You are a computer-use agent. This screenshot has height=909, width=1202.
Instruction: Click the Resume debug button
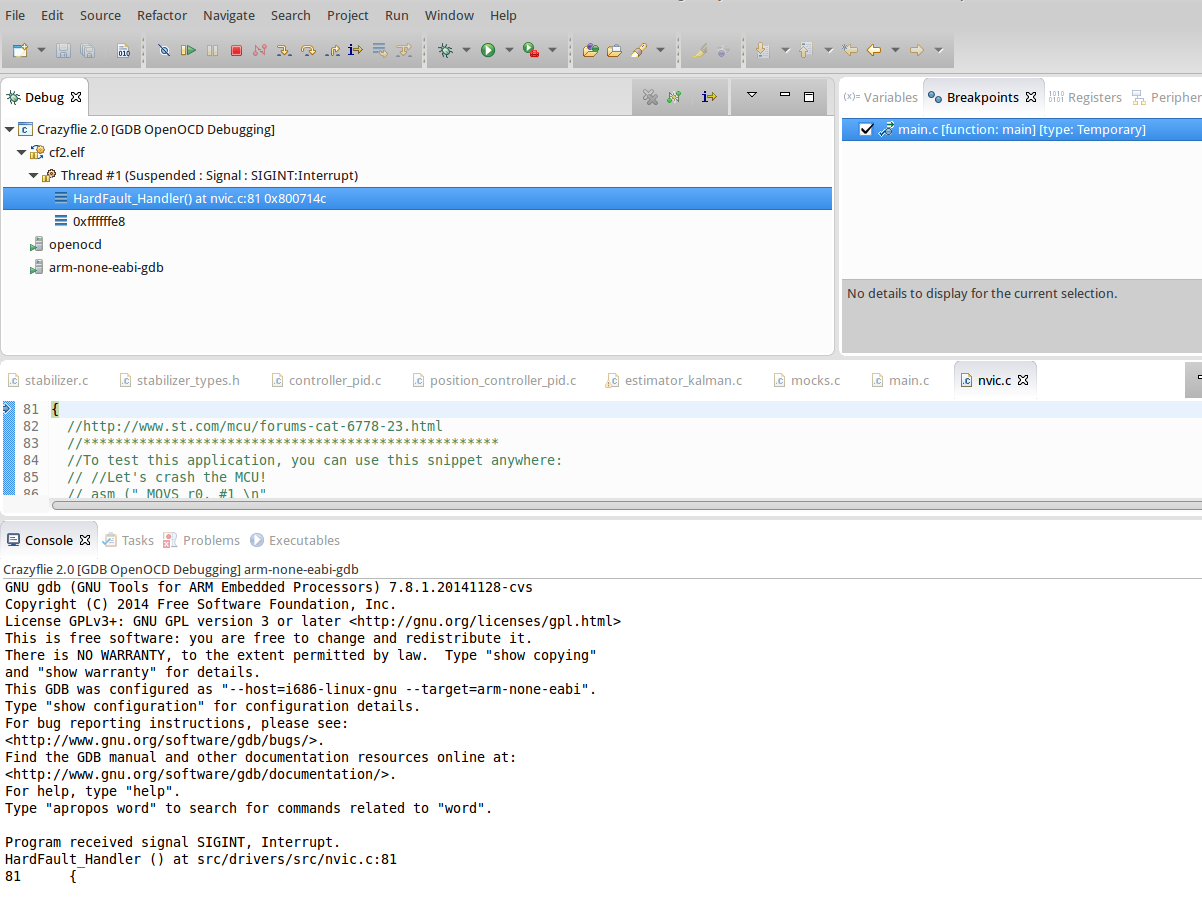(188, 50)
